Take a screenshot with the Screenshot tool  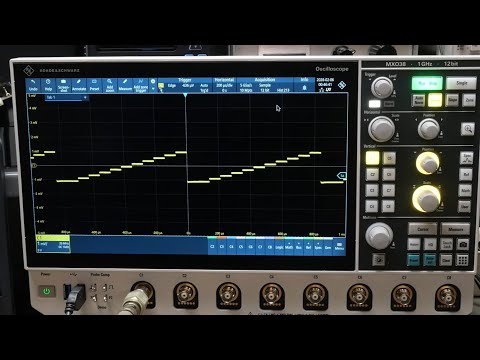(x=63, y=85)
